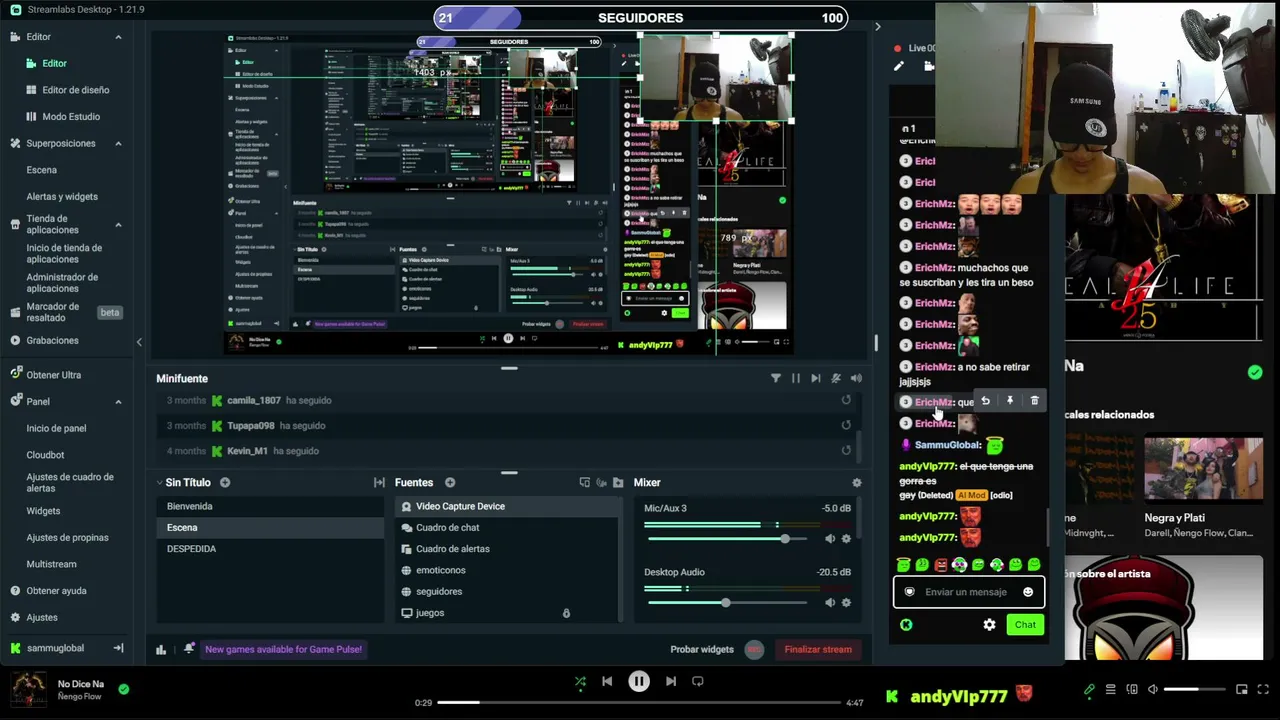Remove No Dice Na from liked songs
The image size is (1280, 720).
point(124,689)
